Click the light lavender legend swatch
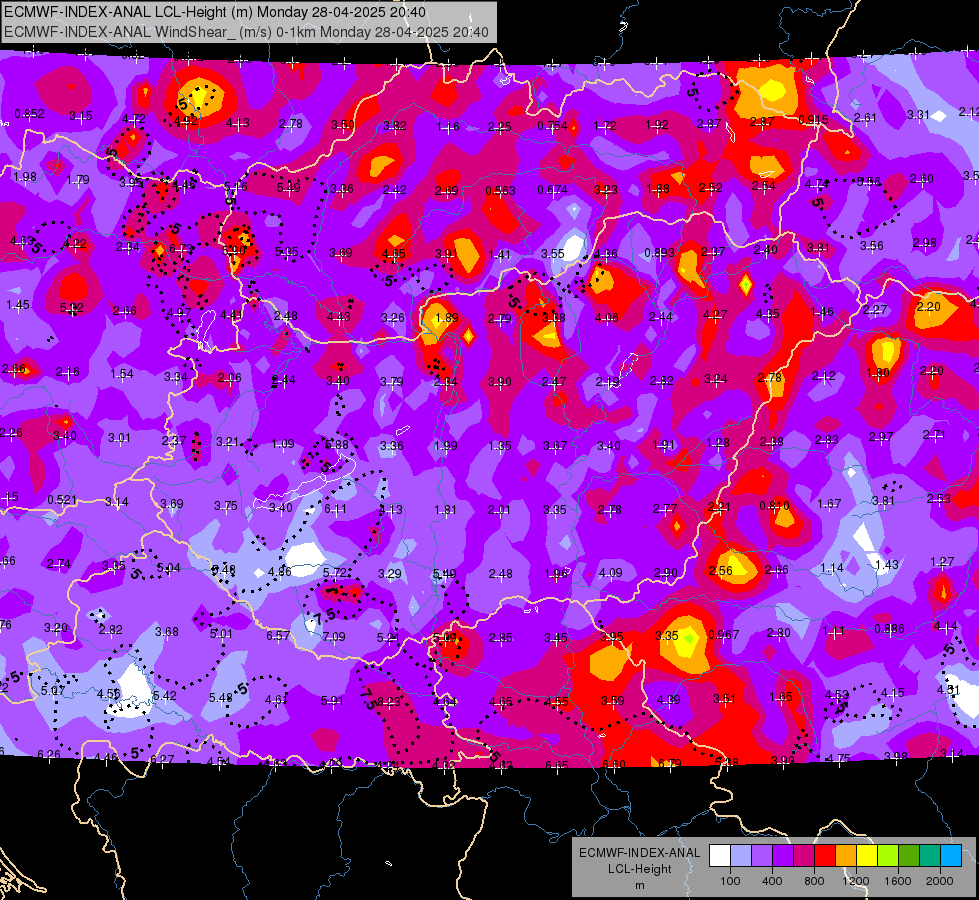The height and width of the screenshot is (900, 979). pos(741,856)
